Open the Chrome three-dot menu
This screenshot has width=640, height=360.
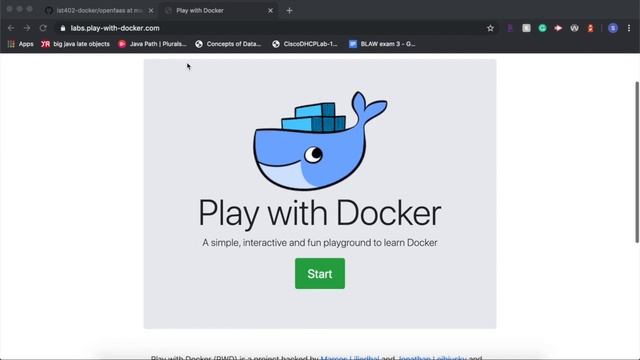tap(629, 28)
